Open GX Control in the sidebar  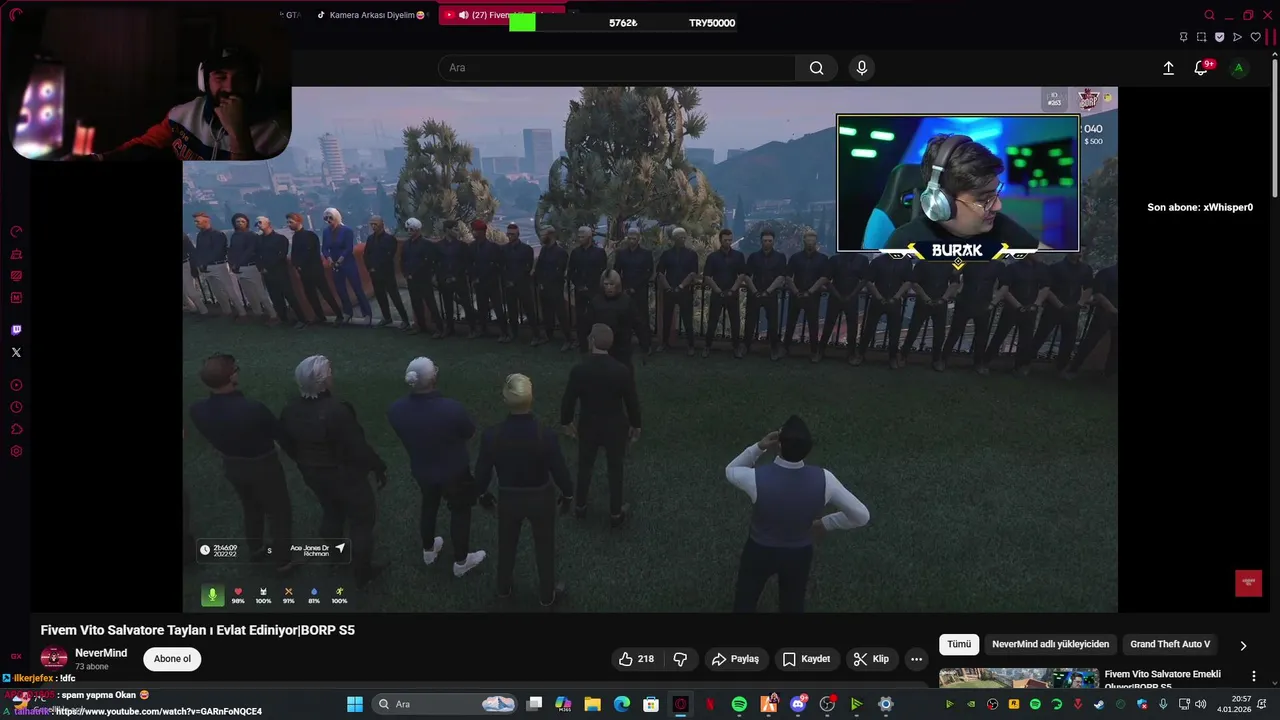(x=16, y=232)
